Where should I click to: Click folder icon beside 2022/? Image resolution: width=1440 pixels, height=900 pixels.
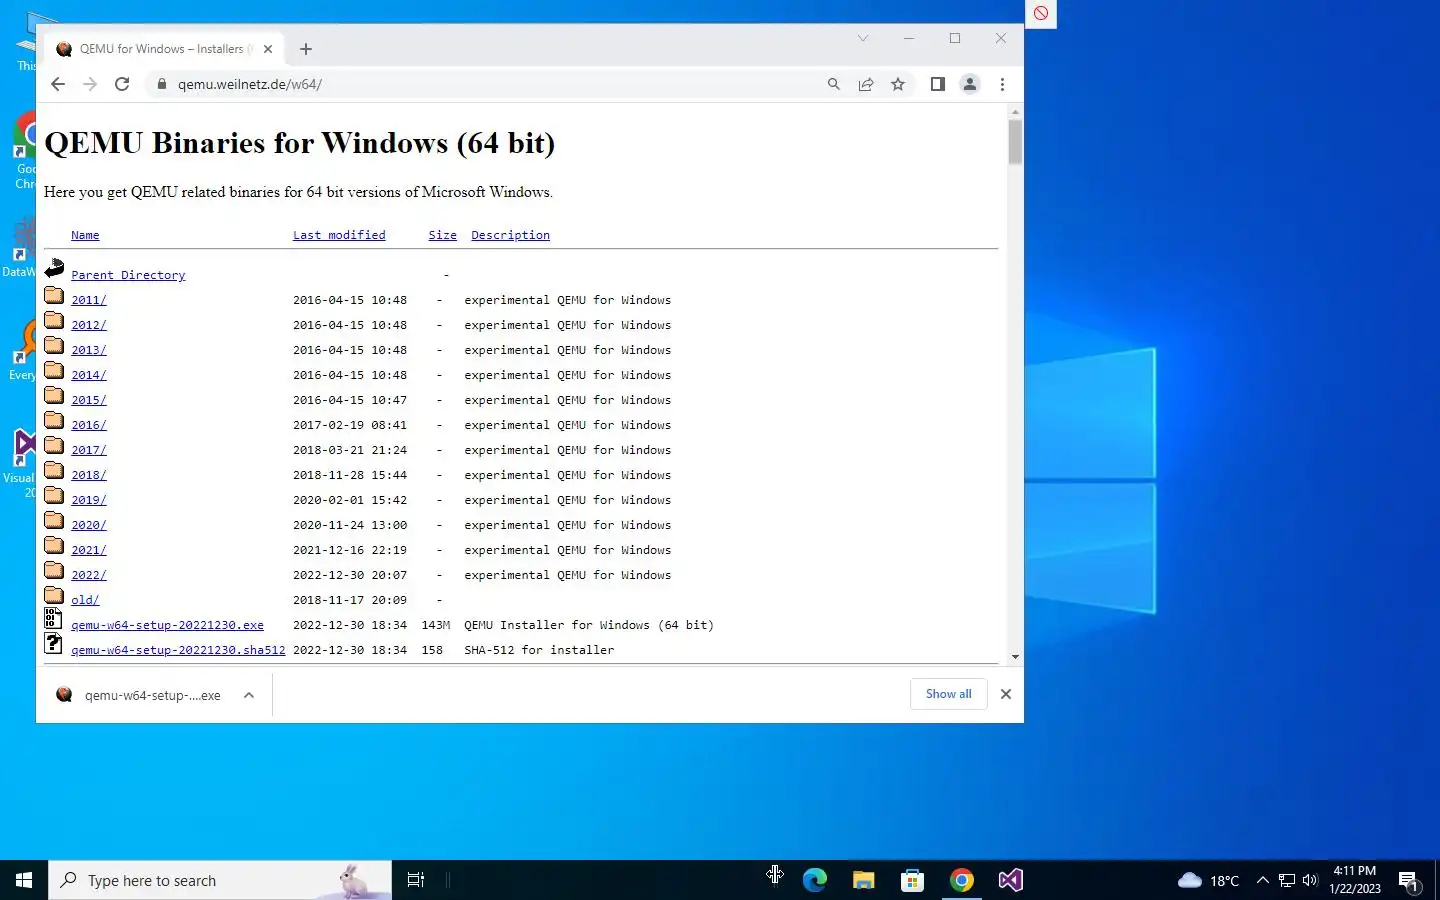(54, 570)
